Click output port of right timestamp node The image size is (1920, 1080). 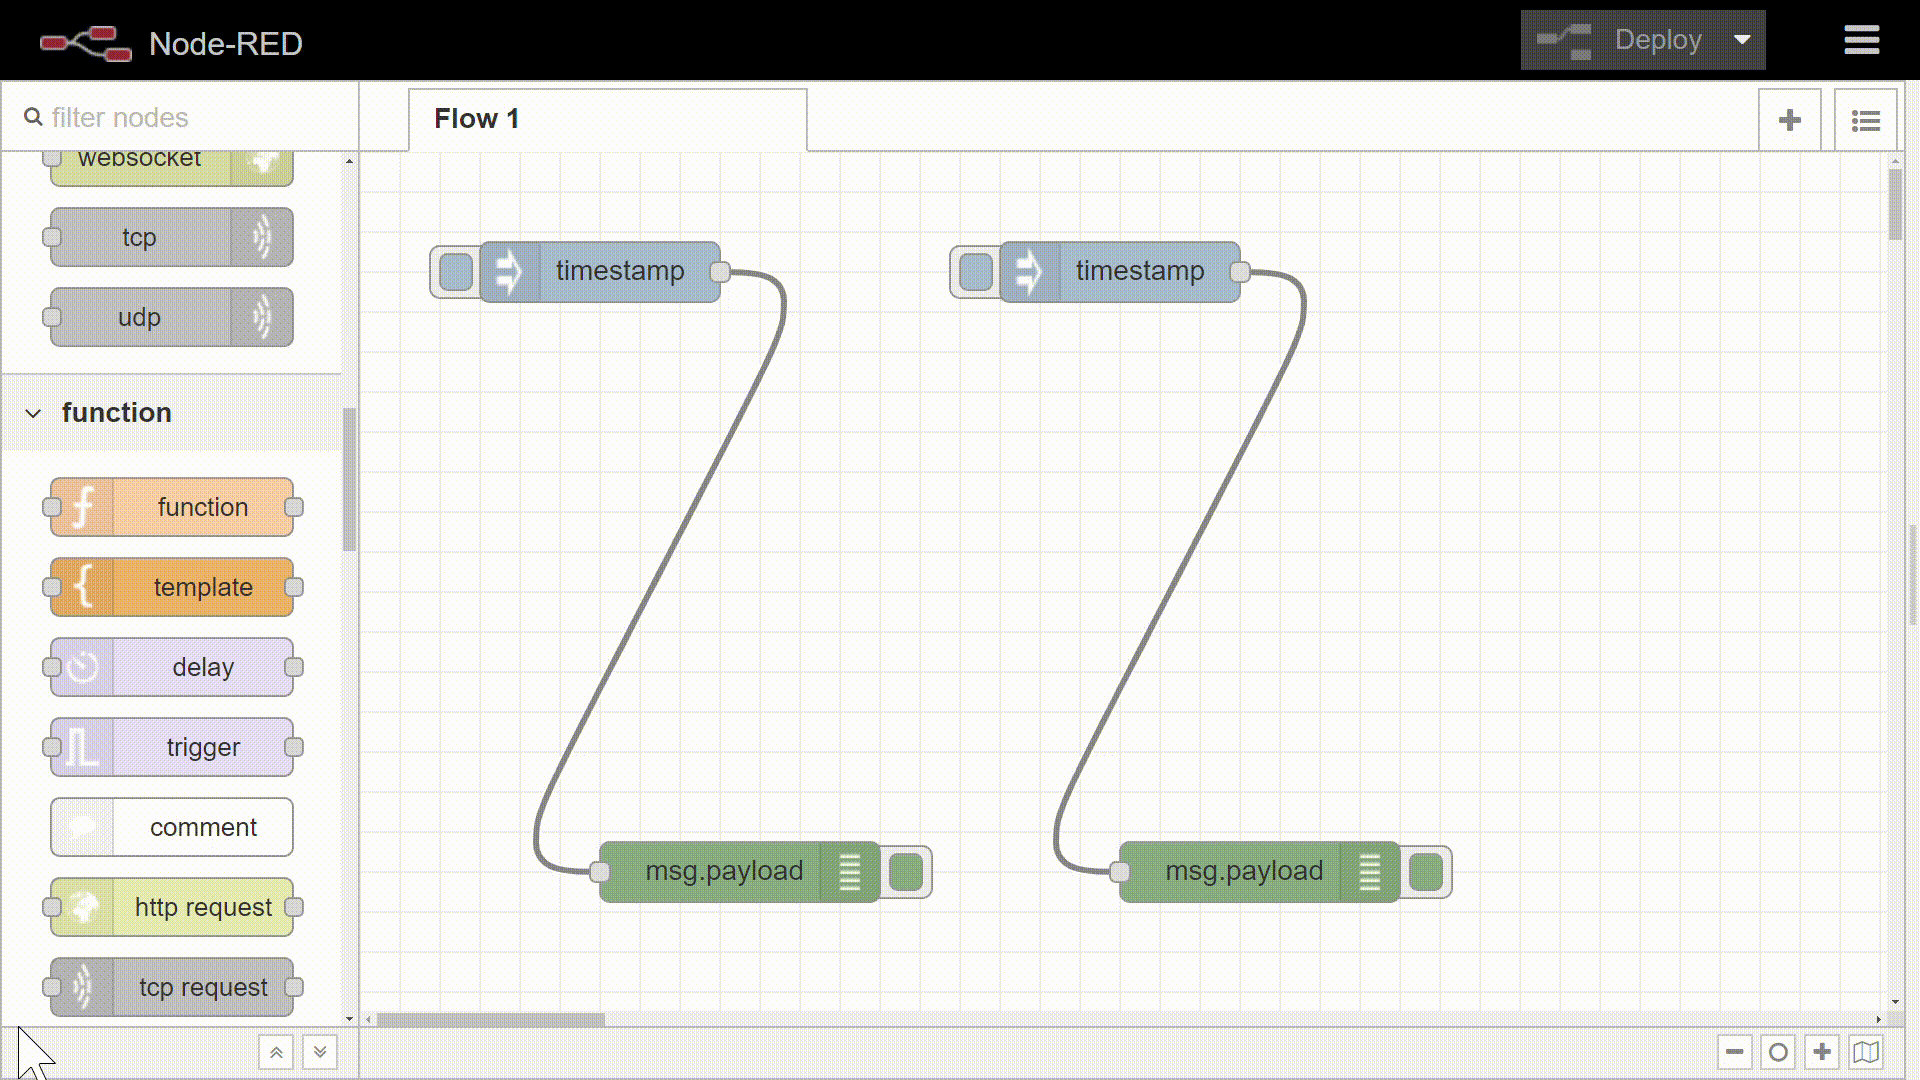1240,271
